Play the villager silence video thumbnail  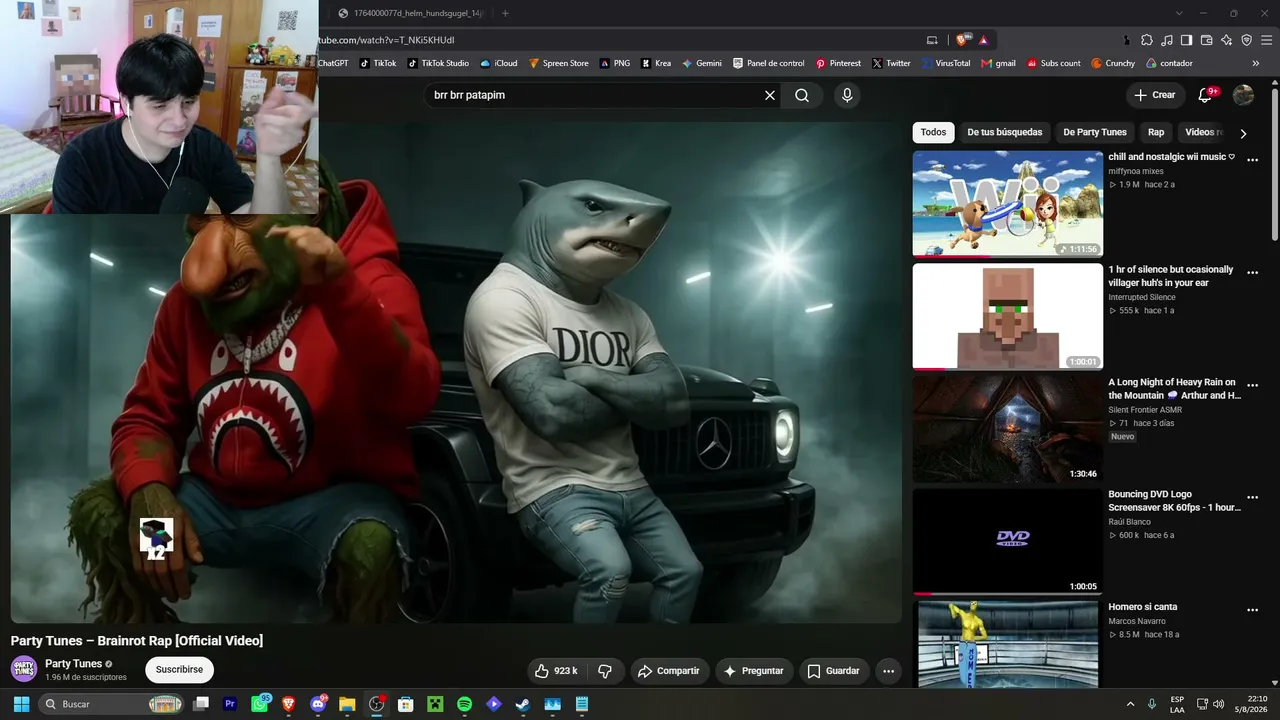(x=1007, y=317)
